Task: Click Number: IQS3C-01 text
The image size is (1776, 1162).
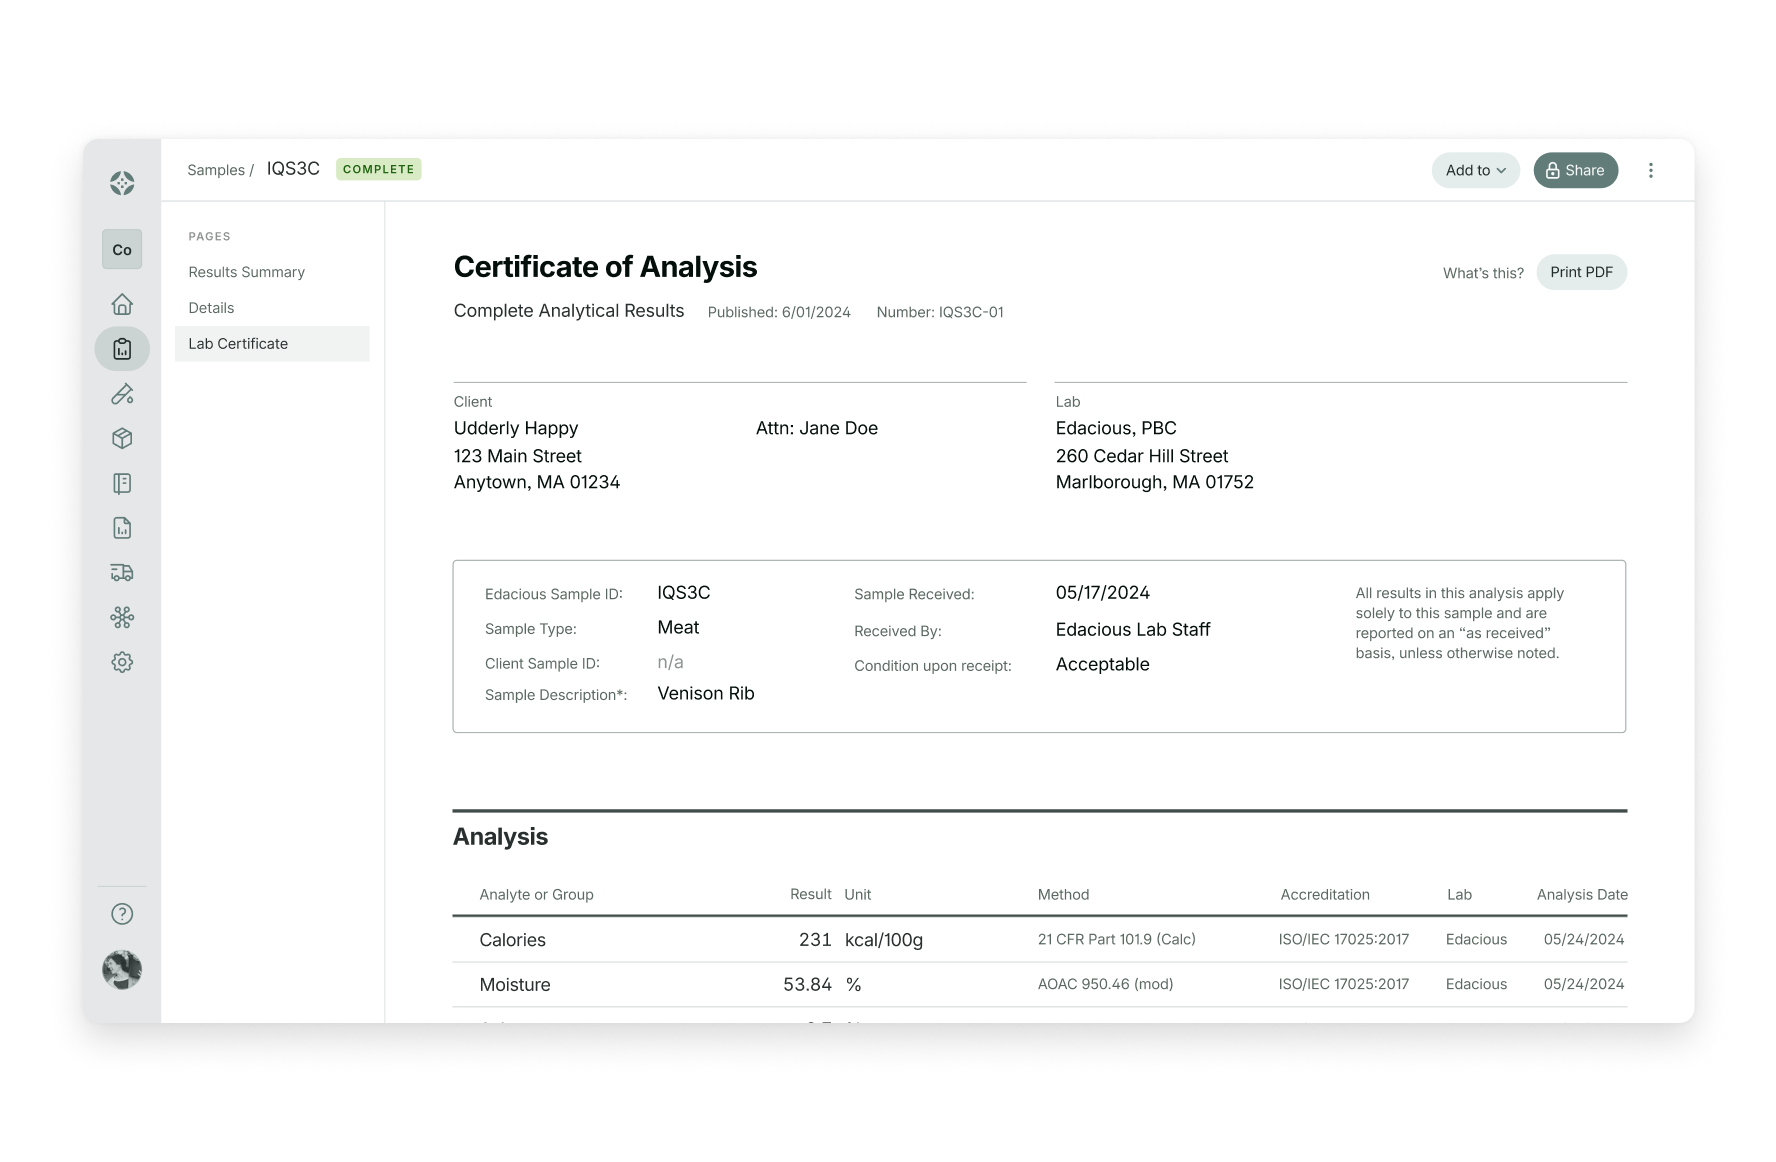Action: [940, 312]
